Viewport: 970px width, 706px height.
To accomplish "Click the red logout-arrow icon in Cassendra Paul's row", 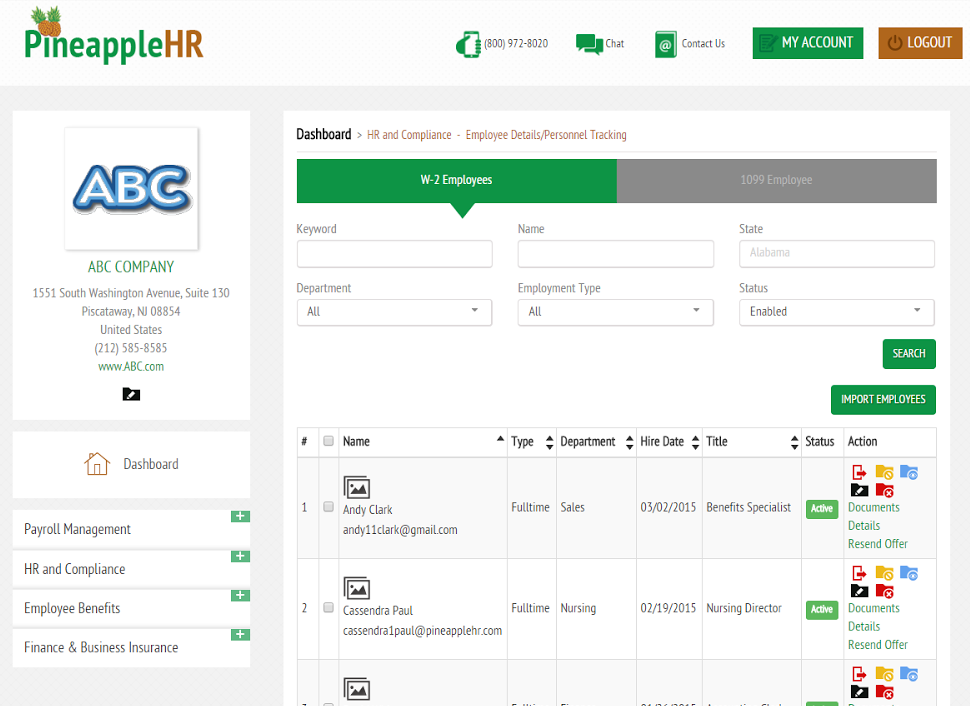I will coord(859,574).
